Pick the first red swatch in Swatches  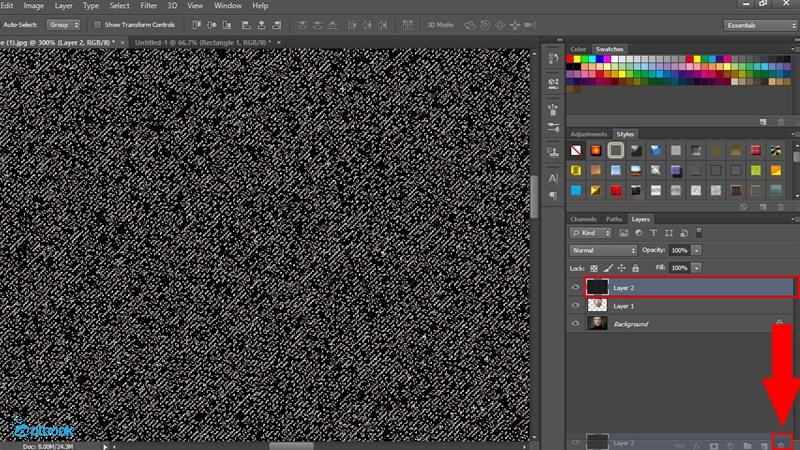(x=570, y=59)
